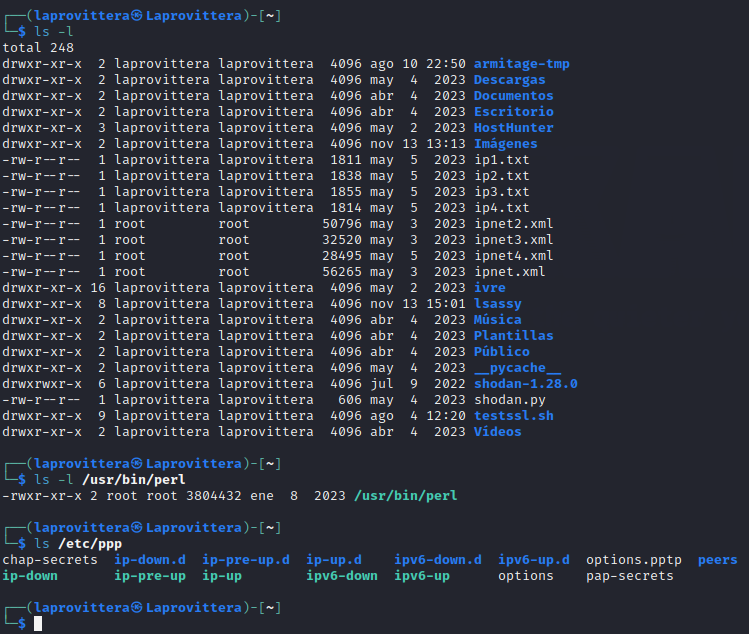Click the lsassy directory entry
The image size is (749, 634).
(497, 304)
